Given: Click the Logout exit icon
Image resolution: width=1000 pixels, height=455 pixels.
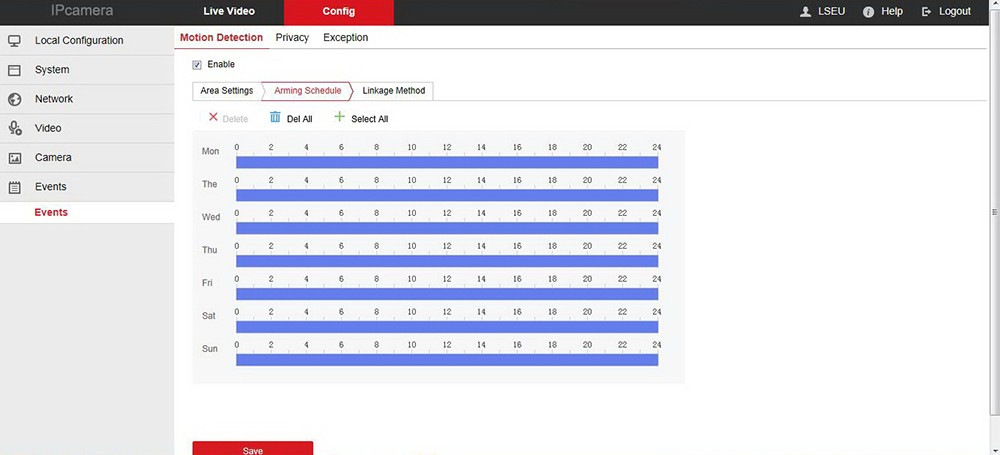Looking at the screenshot, I should 926,12.
